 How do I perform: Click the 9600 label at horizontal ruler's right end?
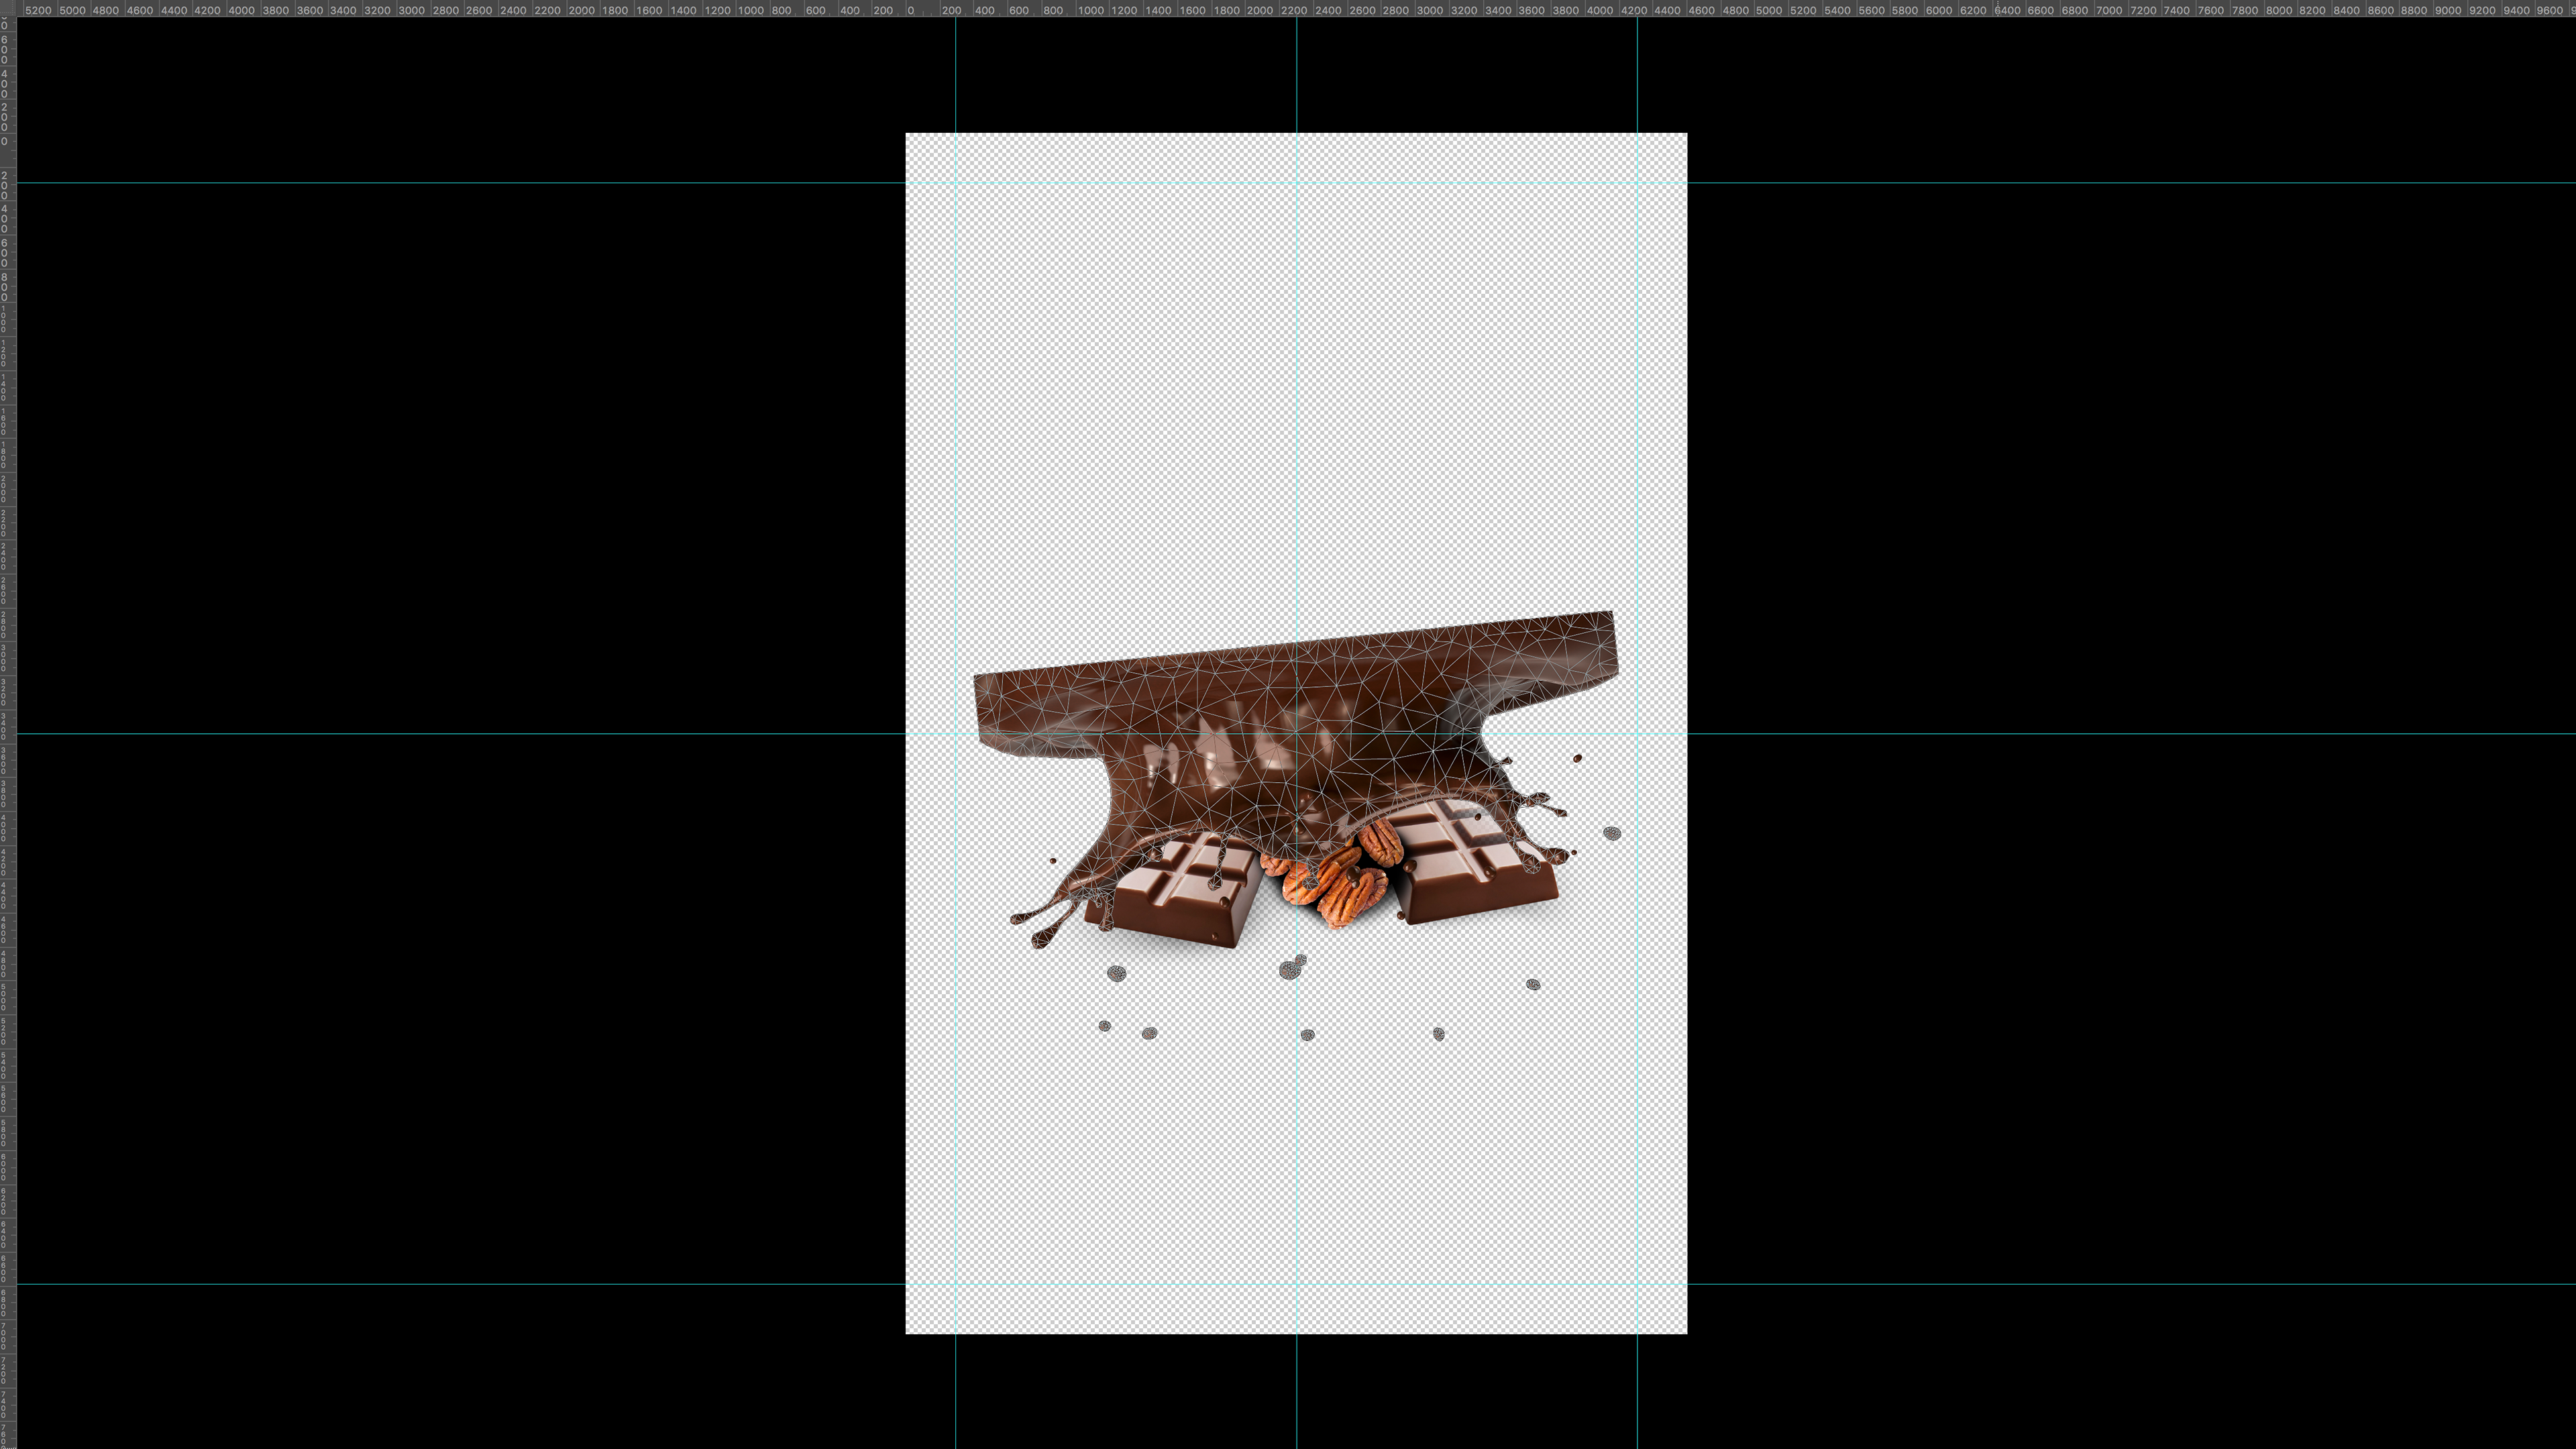click(x=2549, y=10)
